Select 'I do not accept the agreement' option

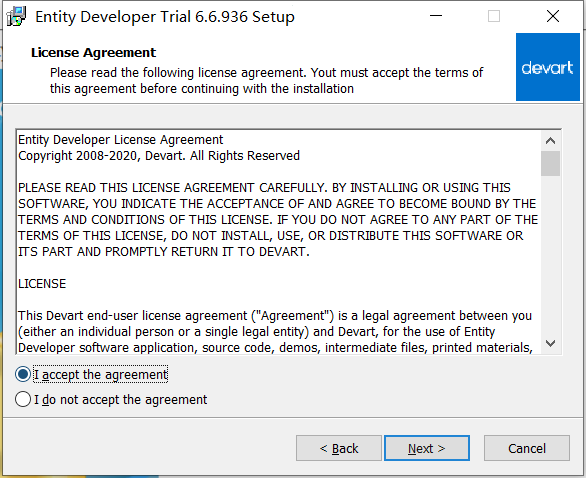click(23, 399)
